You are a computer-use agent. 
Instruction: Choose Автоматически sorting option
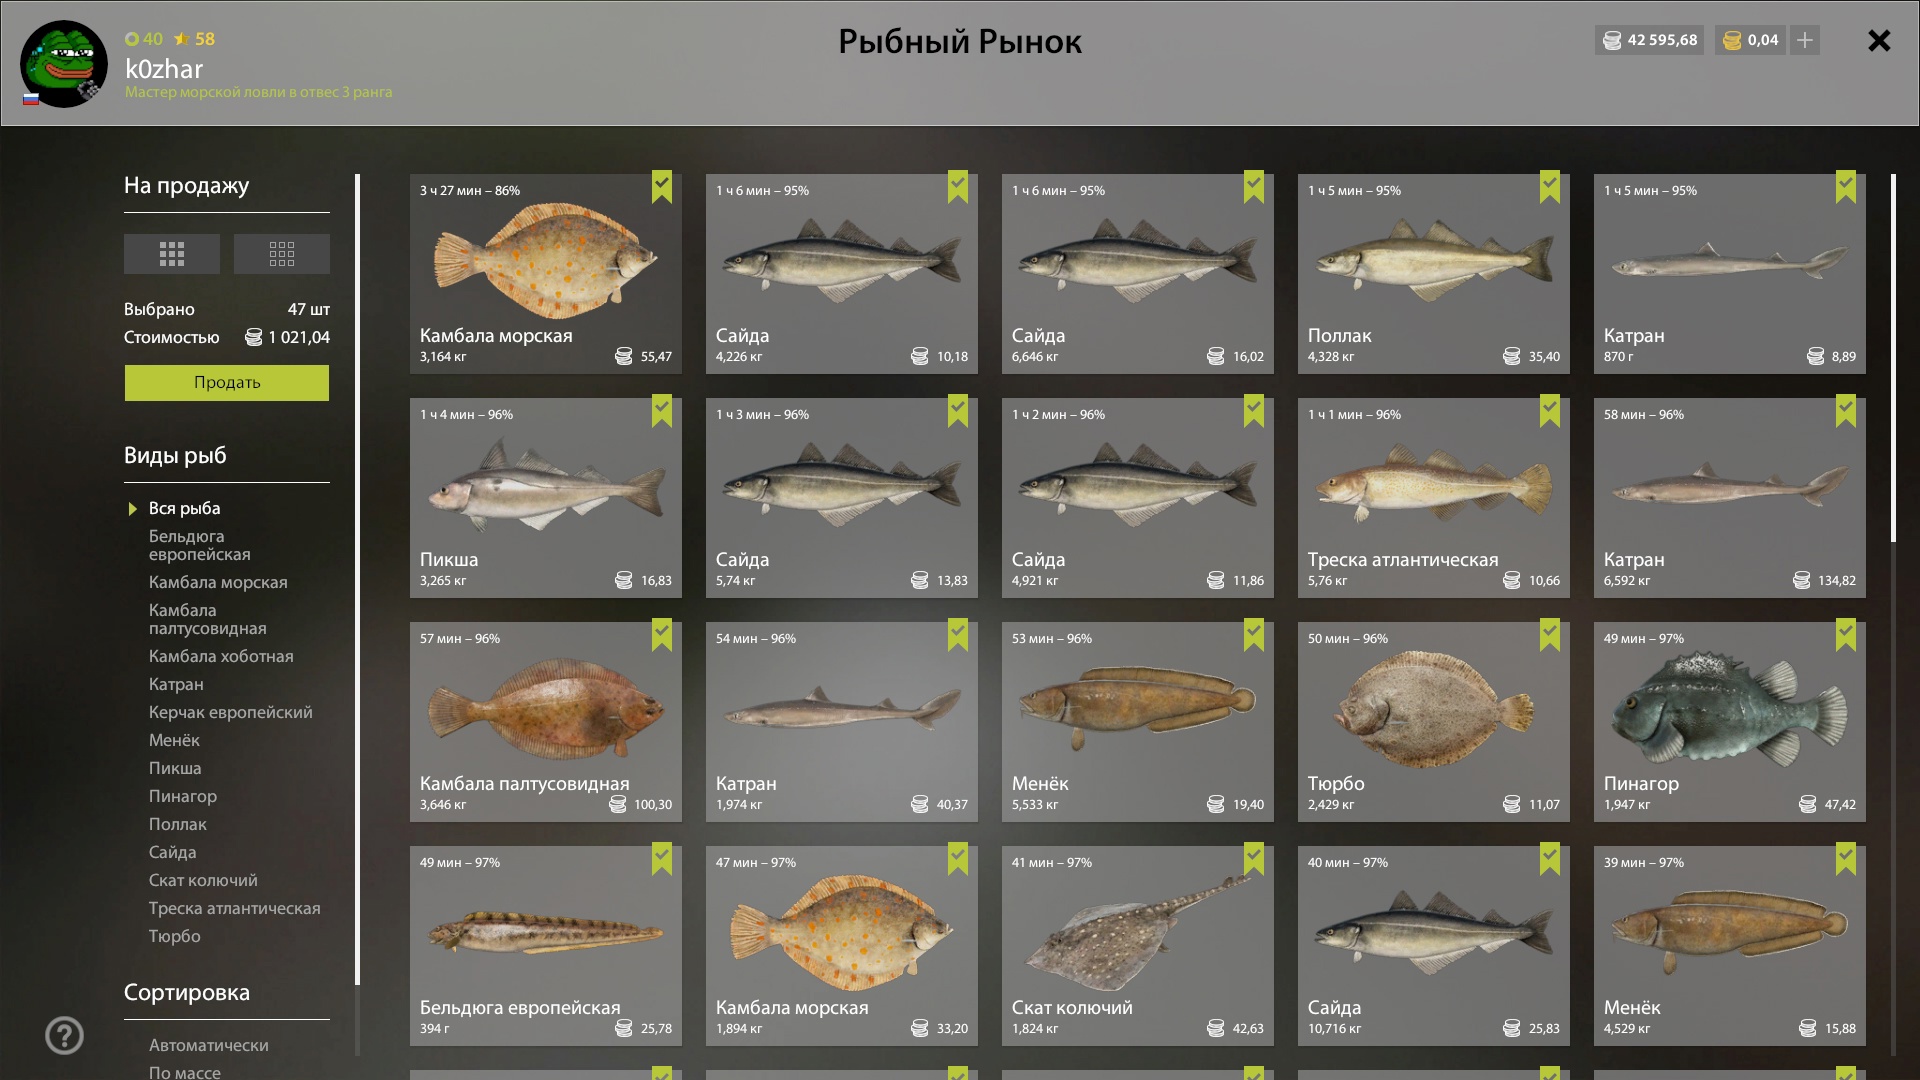[209, 1045]
